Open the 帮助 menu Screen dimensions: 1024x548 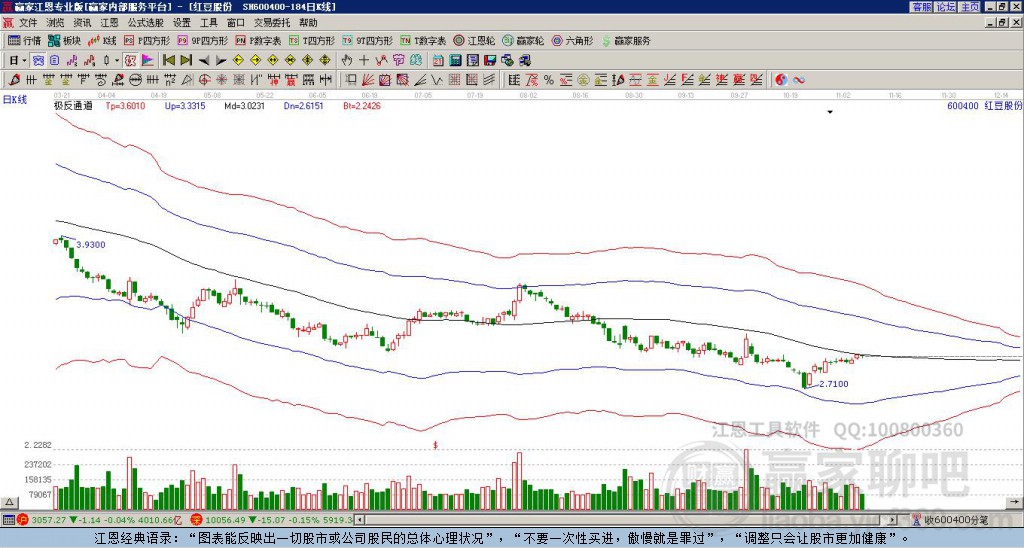point(308,23)
